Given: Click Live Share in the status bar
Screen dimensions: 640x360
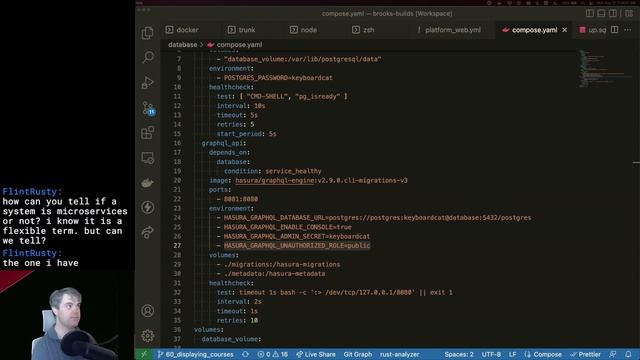Looking at the screenshot, I should (x=316, y=354).
